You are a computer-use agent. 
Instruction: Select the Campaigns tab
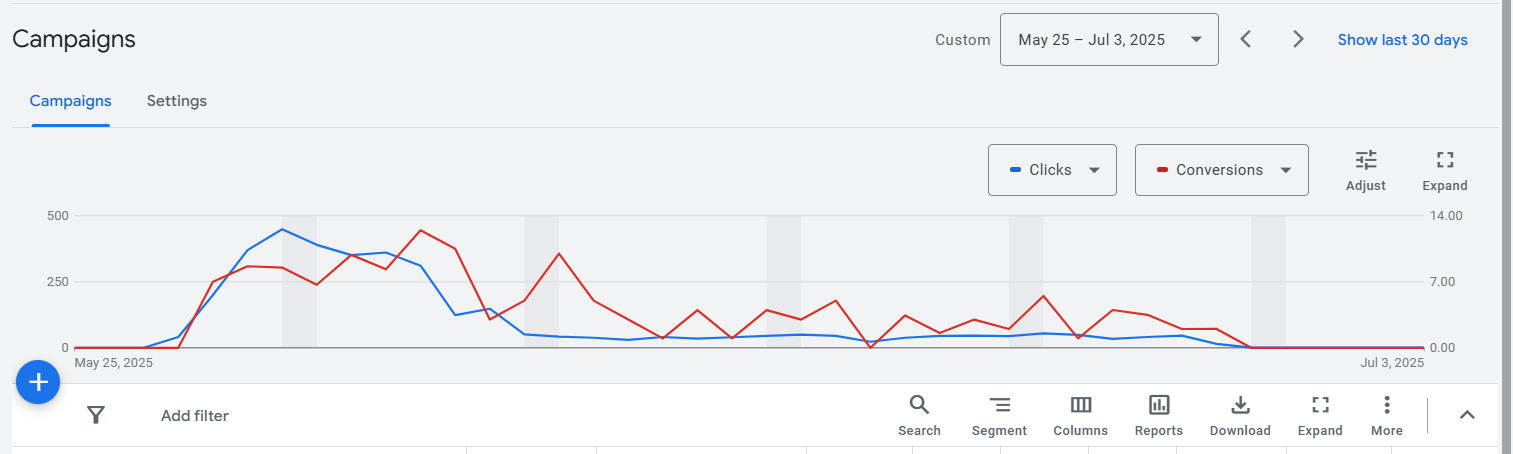pyautogui.click(x=70, y=101)
